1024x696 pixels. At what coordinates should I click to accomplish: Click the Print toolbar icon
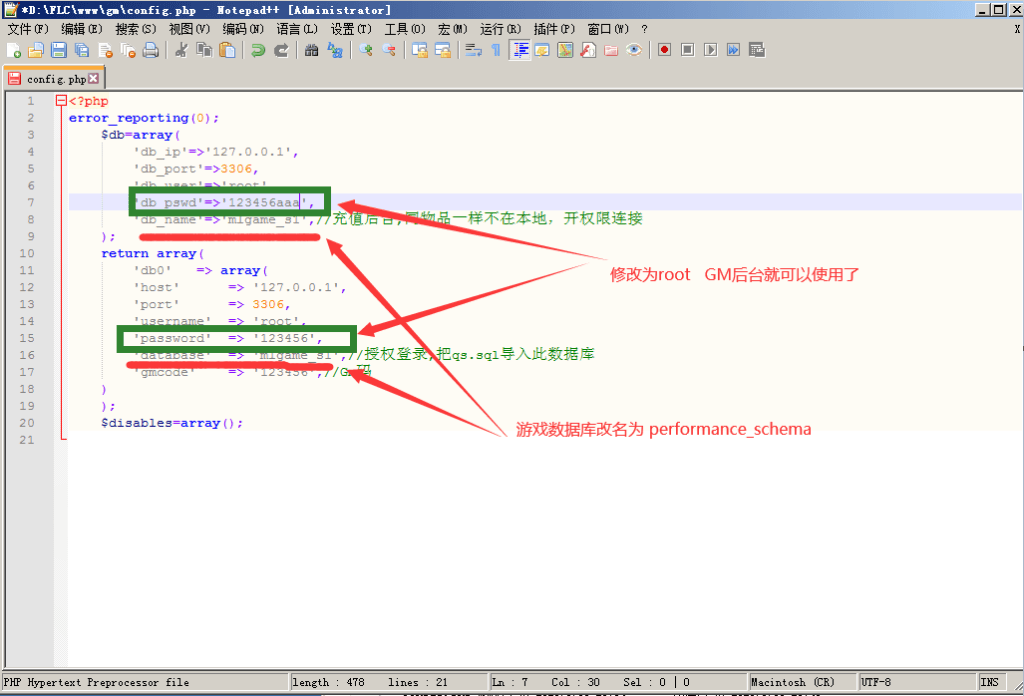(x=151, y=50)
